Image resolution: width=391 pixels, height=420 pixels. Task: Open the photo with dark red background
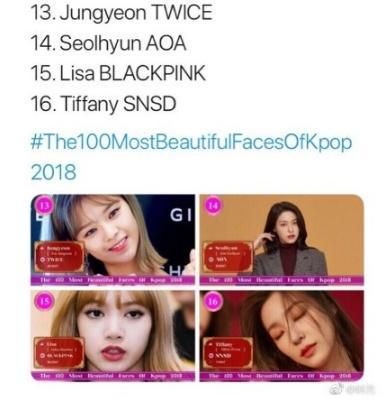(282, 335)
